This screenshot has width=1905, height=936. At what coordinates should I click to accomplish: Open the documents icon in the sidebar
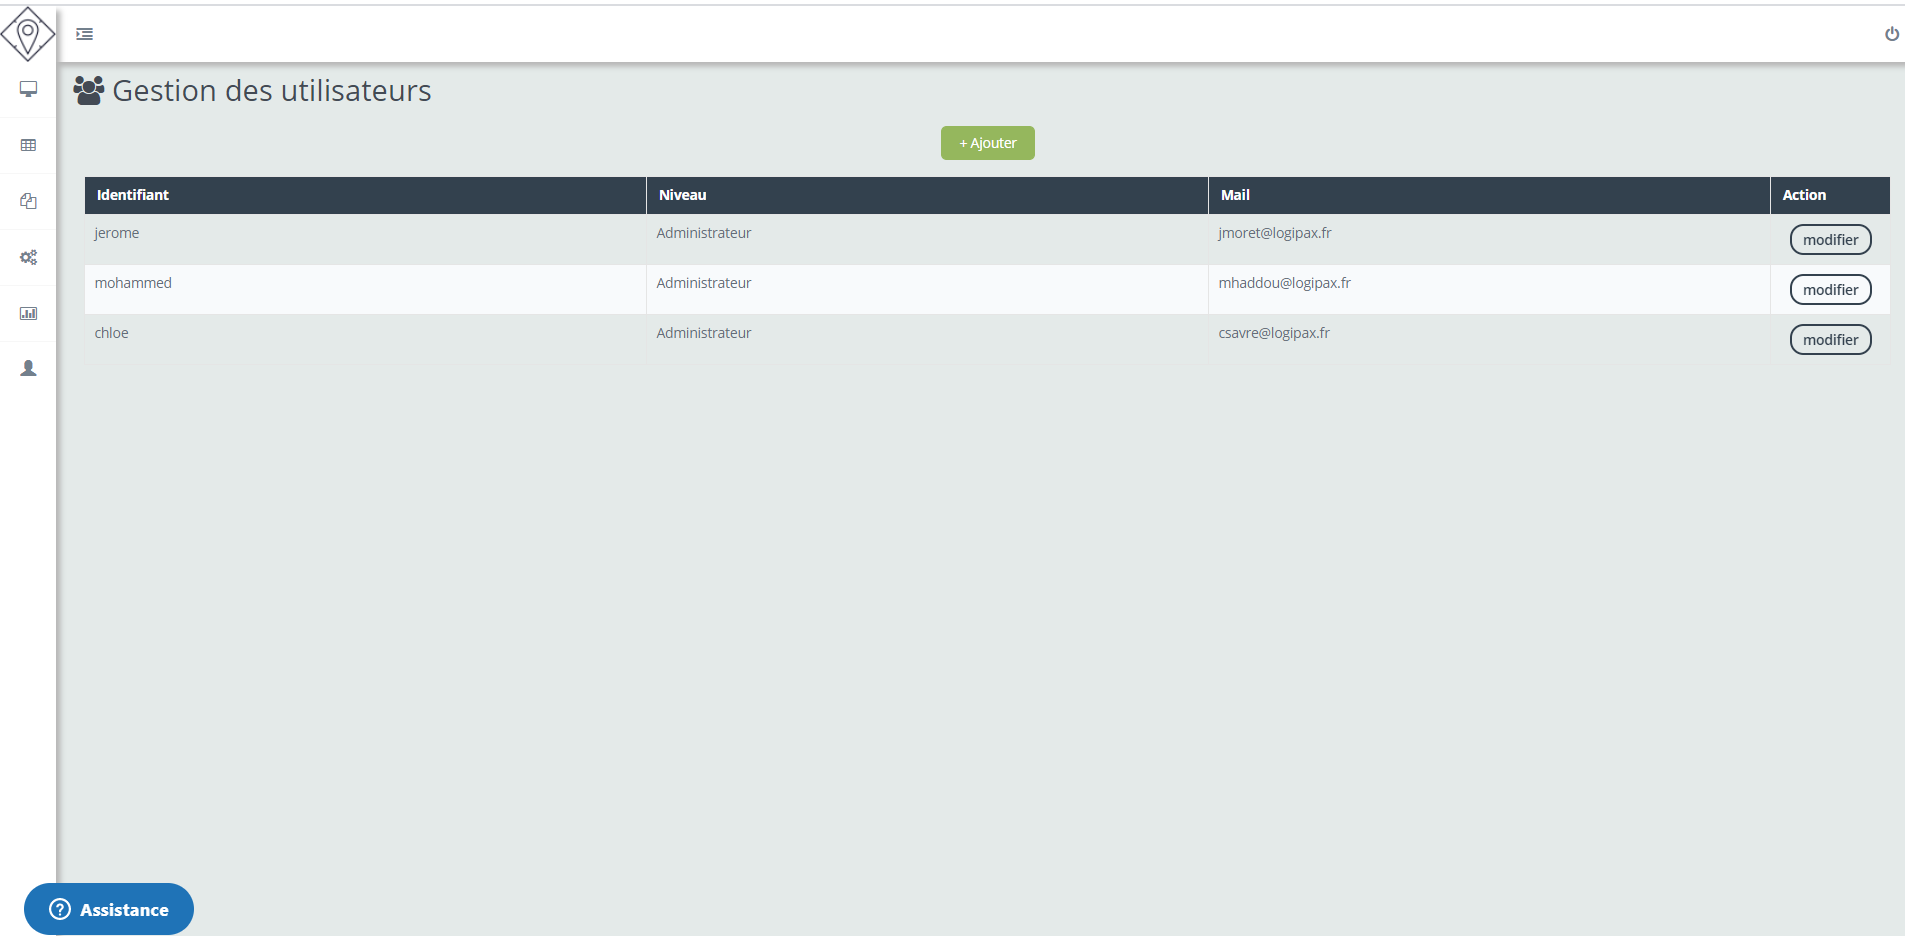tap(28, 201)
